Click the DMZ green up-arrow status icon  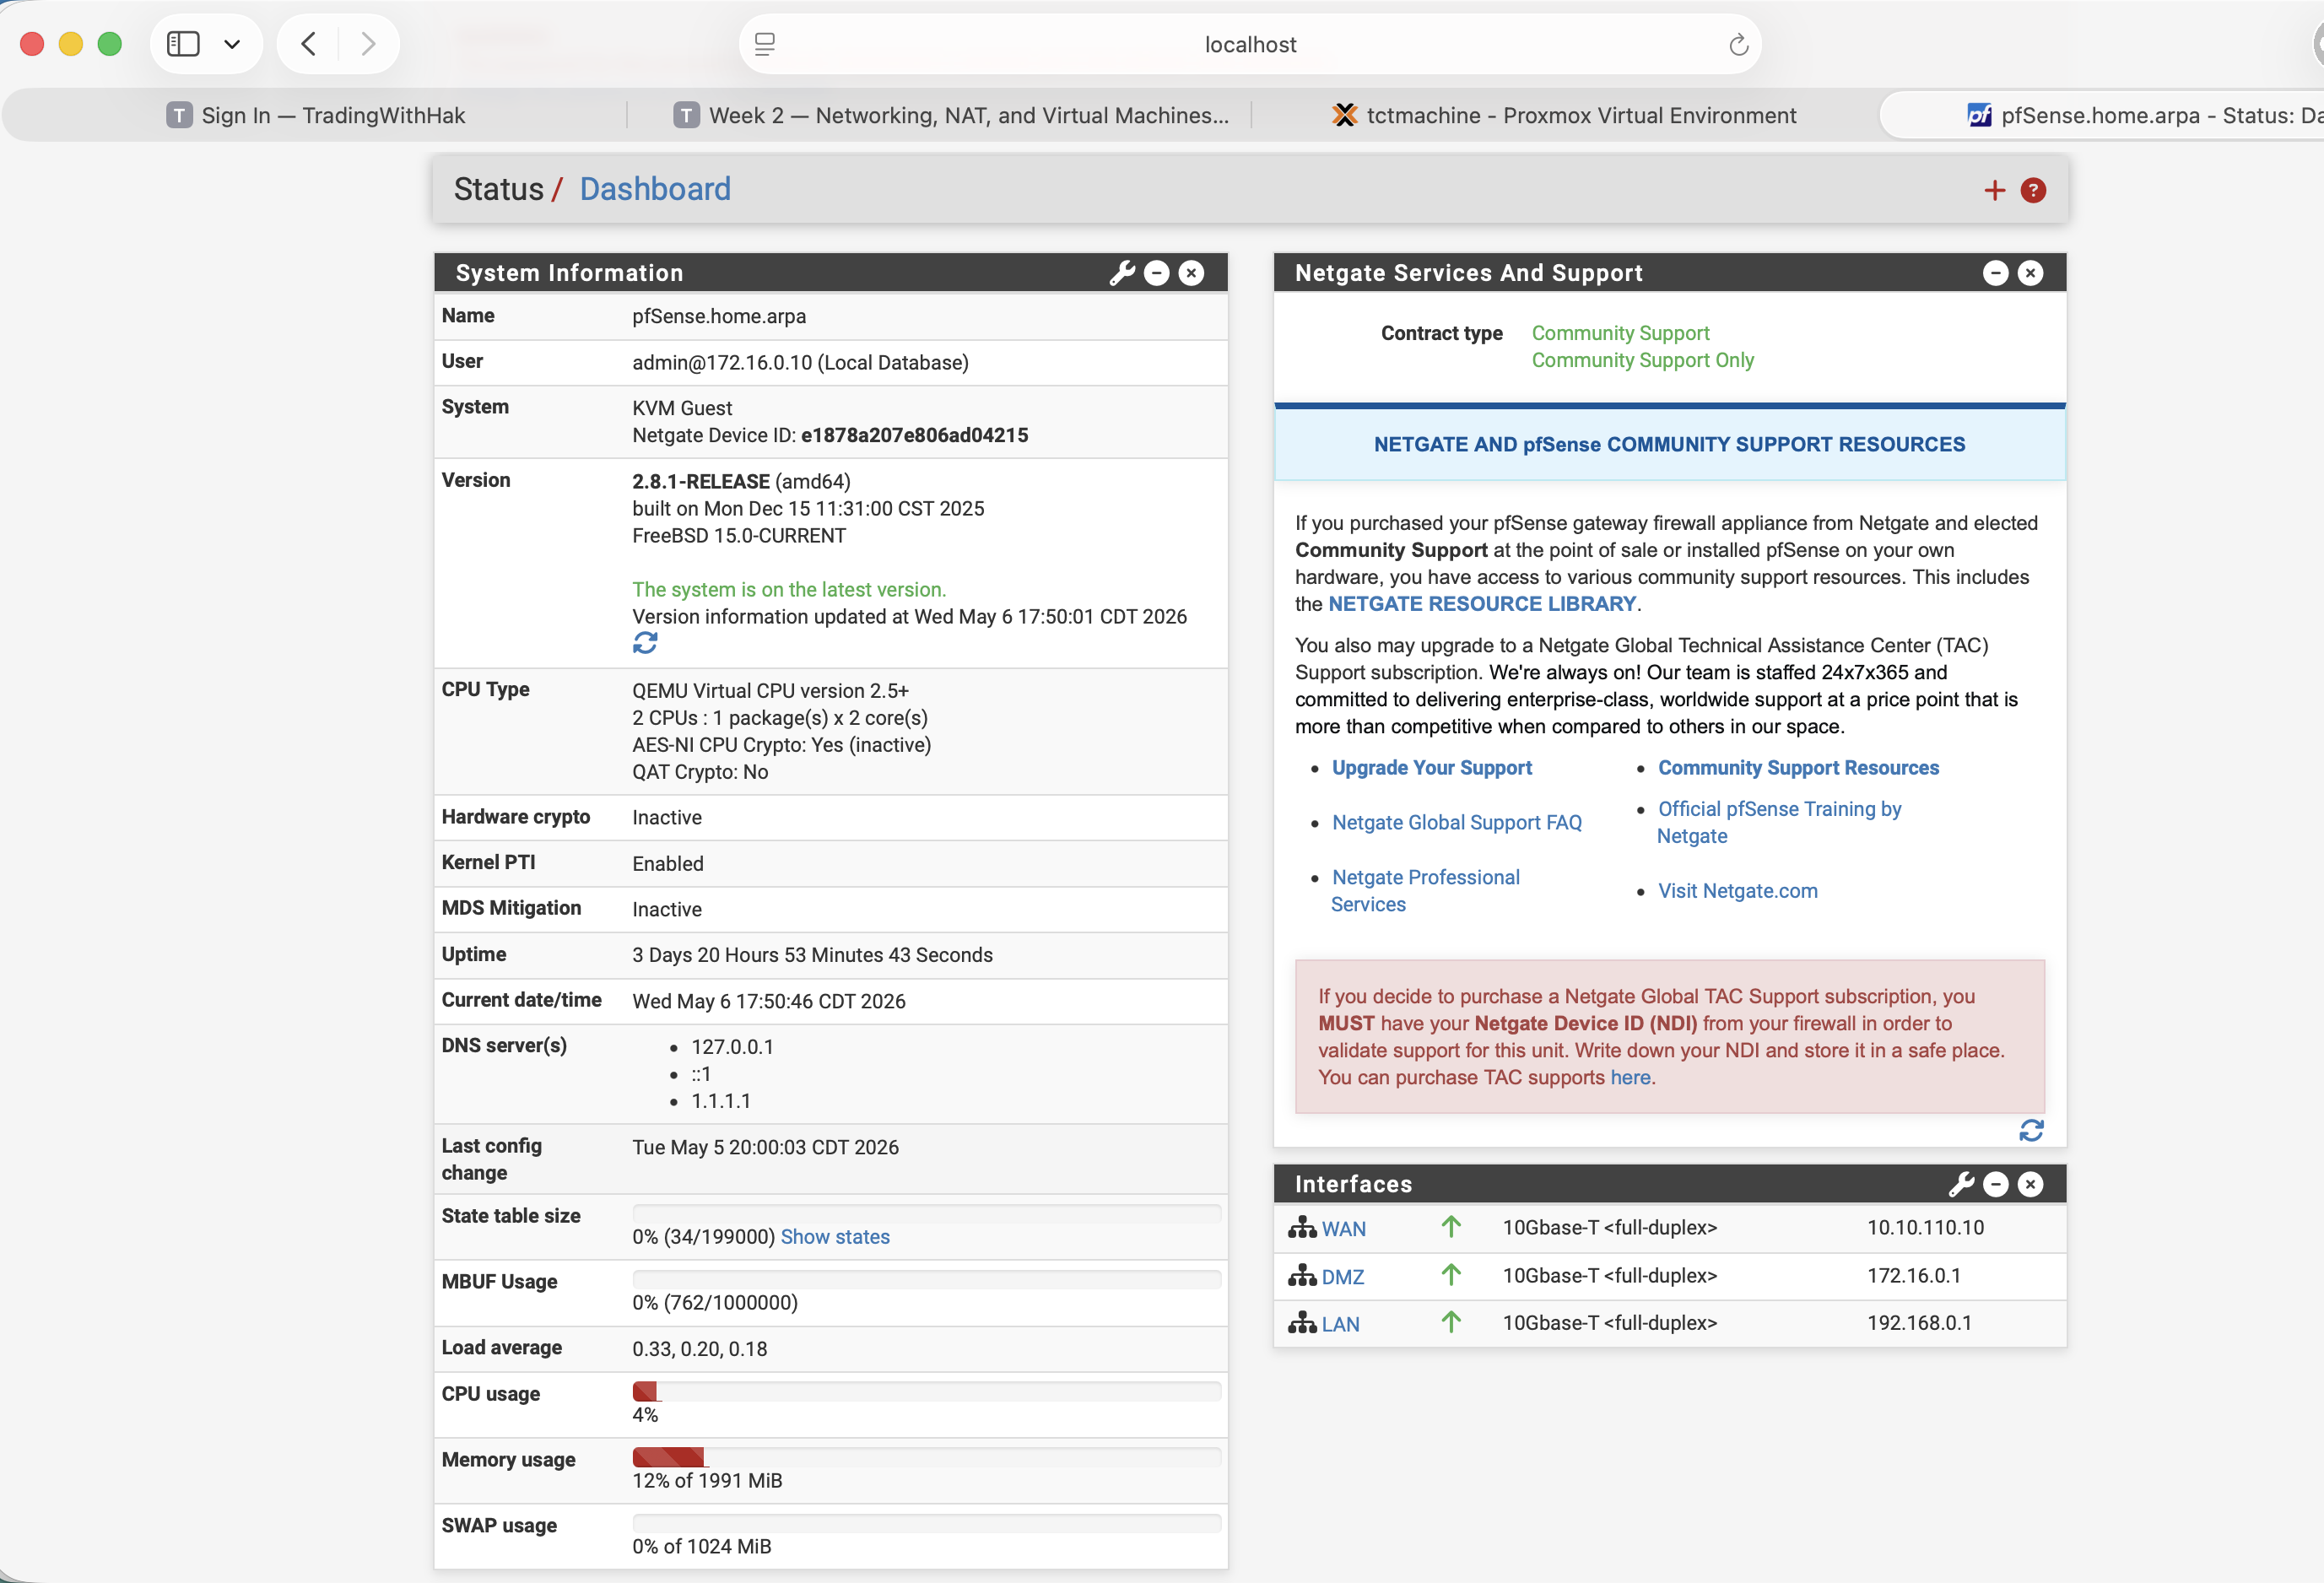coord(1451,1275)
